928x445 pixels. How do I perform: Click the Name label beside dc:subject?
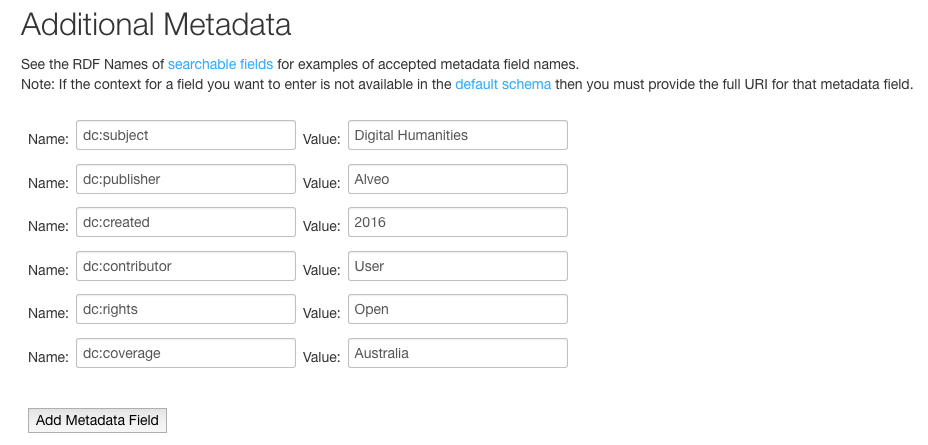tap(49, 139)
